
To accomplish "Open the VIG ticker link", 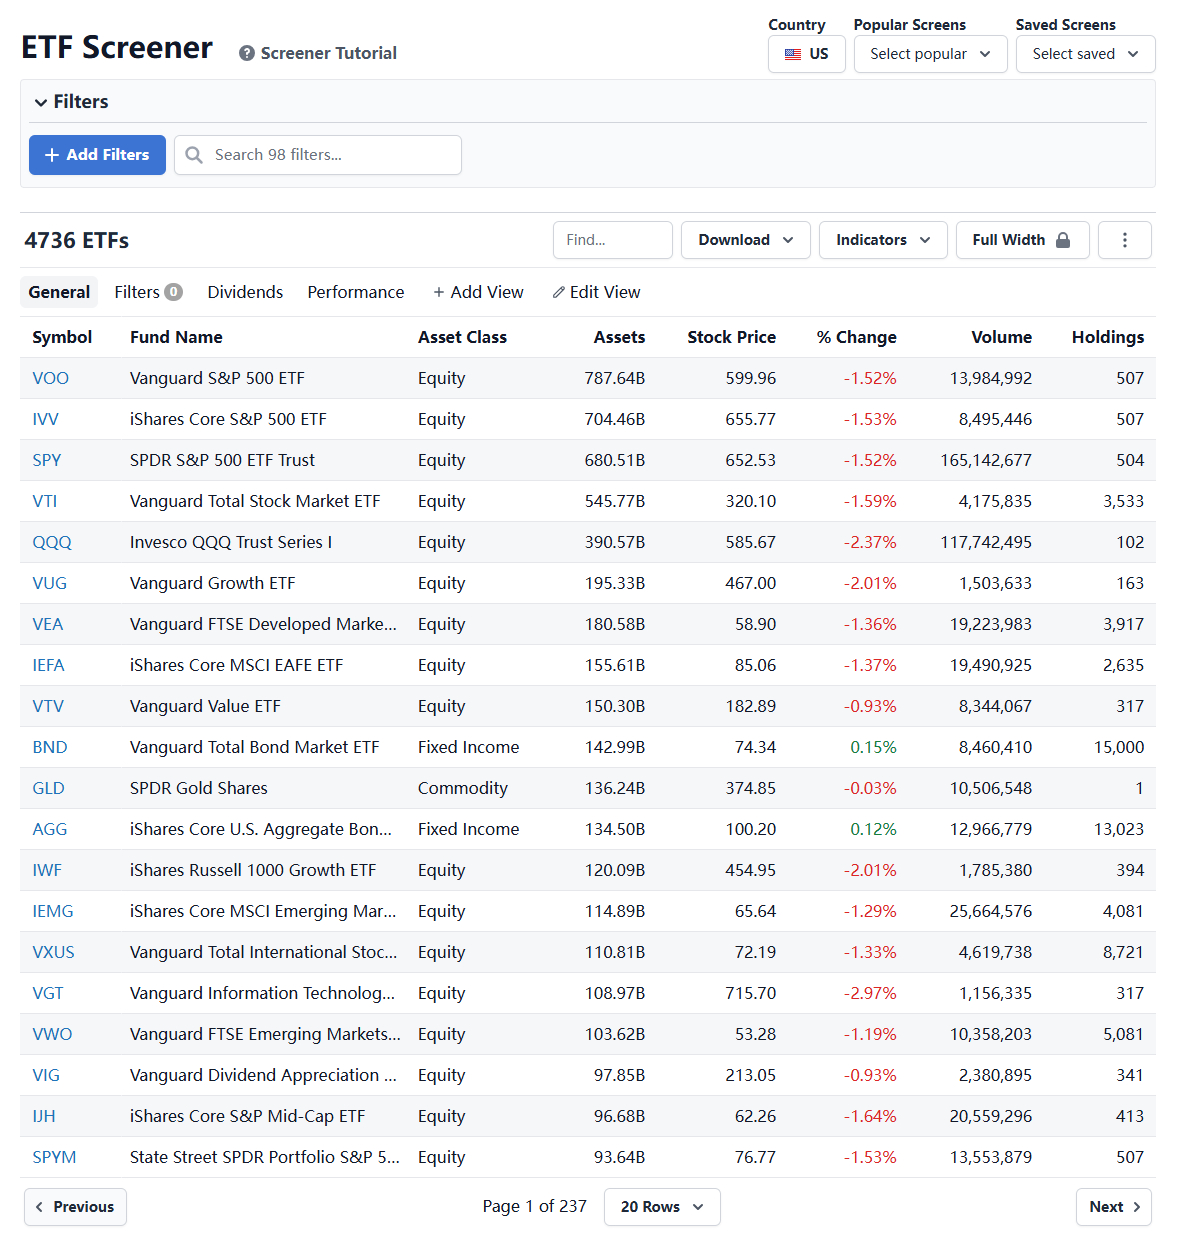I will 46,1075.
